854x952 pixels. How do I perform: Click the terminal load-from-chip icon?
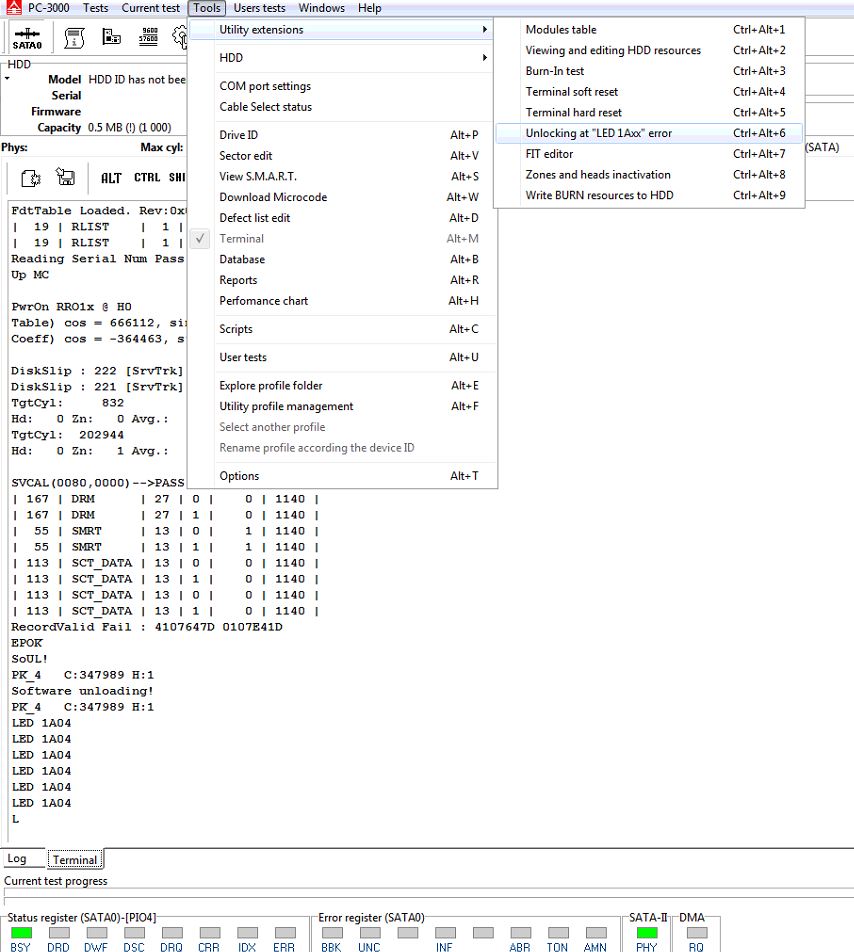[30, 178]
